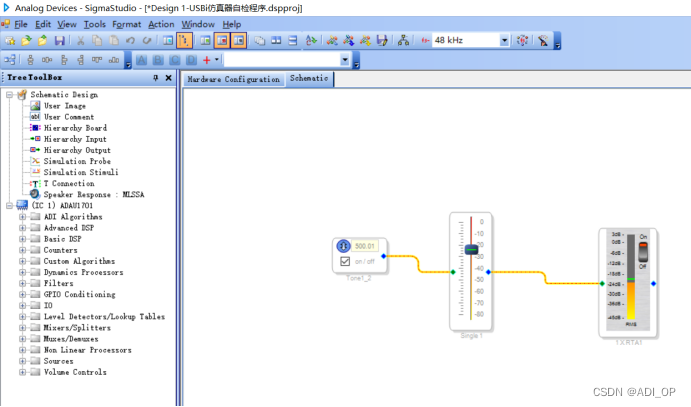Expand the Sources folder
The image size is (691, 407).
(22, 361)
